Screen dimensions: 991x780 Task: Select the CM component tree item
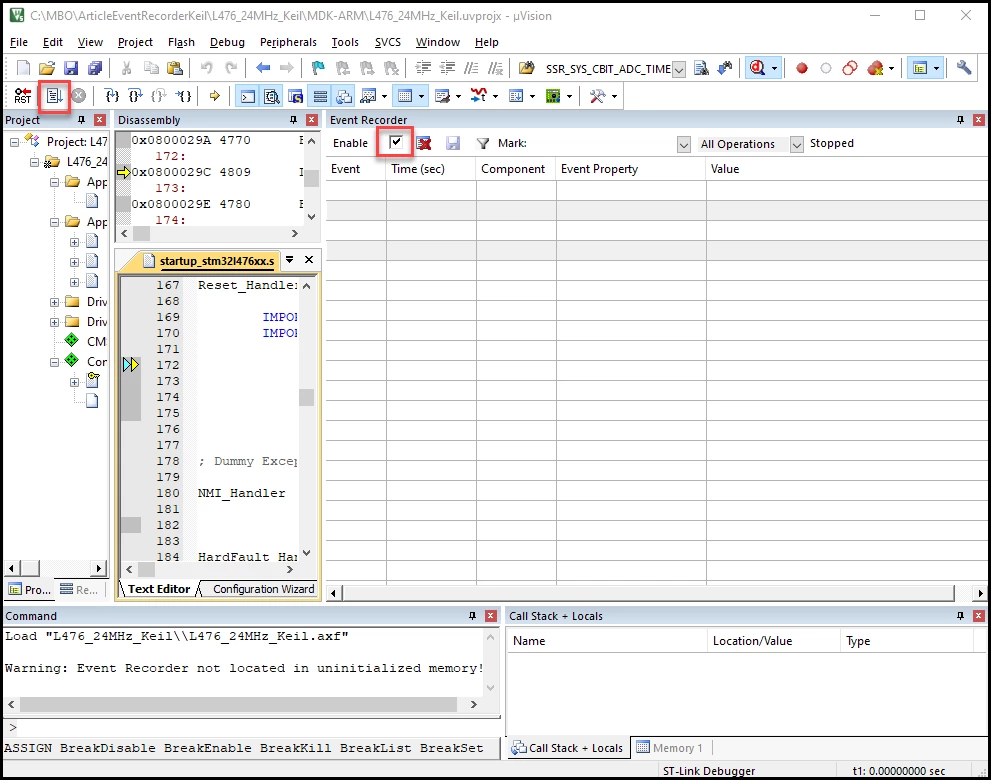click(96, 342)
